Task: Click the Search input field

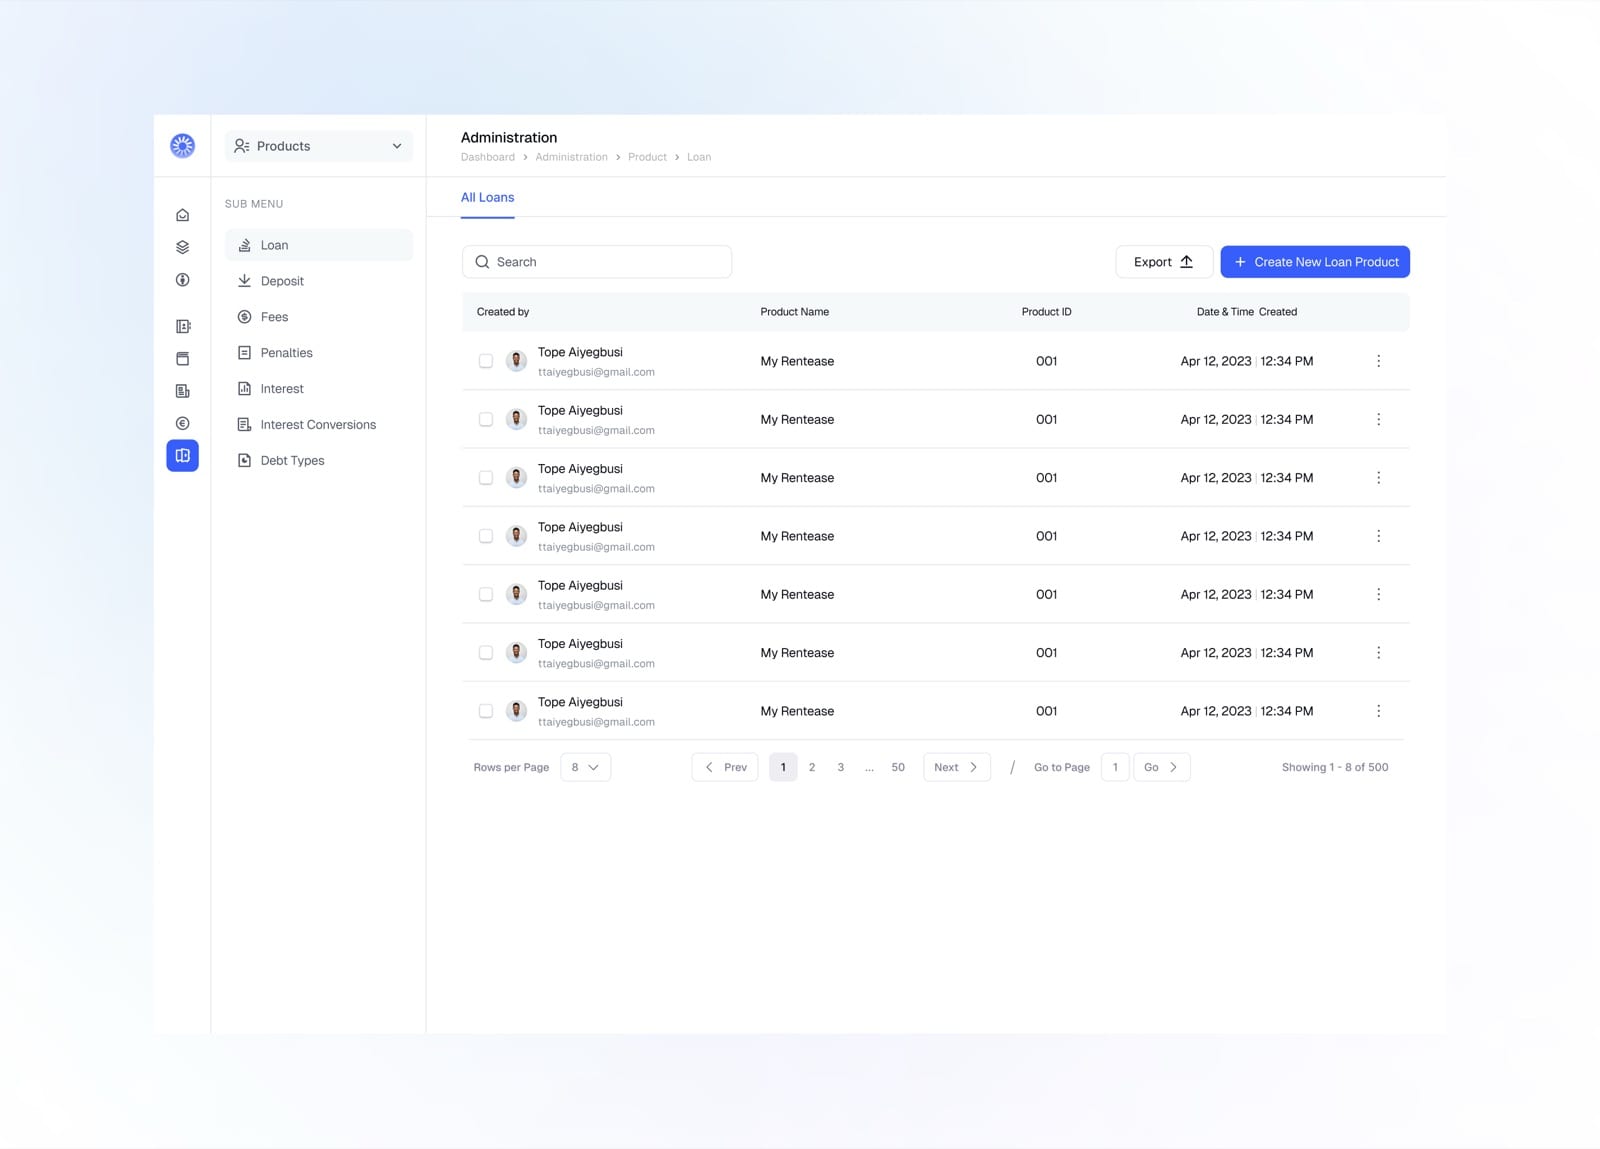Action: coord(597,262)
